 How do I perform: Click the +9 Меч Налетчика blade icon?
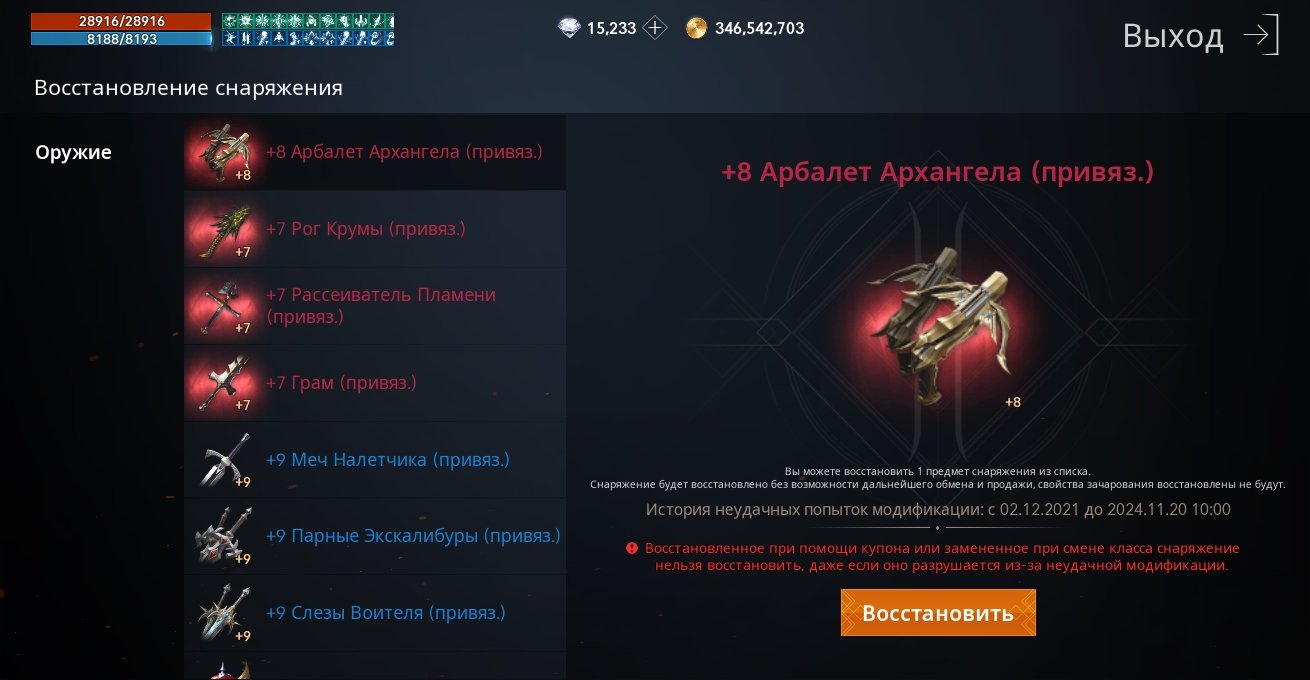click(222, 460)
